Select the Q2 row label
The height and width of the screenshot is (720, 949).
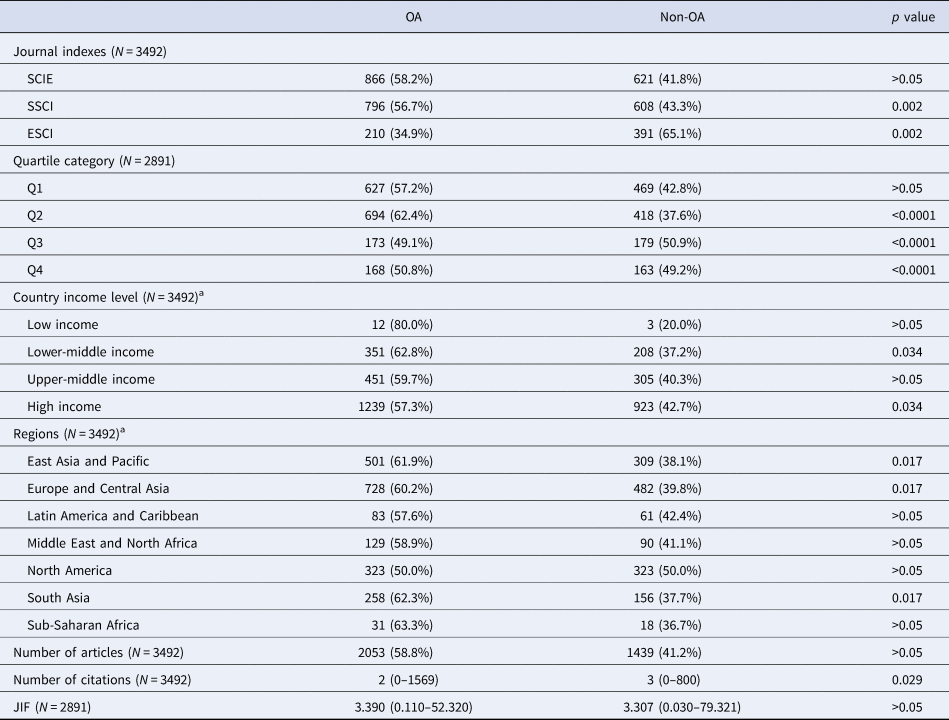point(37,214)
